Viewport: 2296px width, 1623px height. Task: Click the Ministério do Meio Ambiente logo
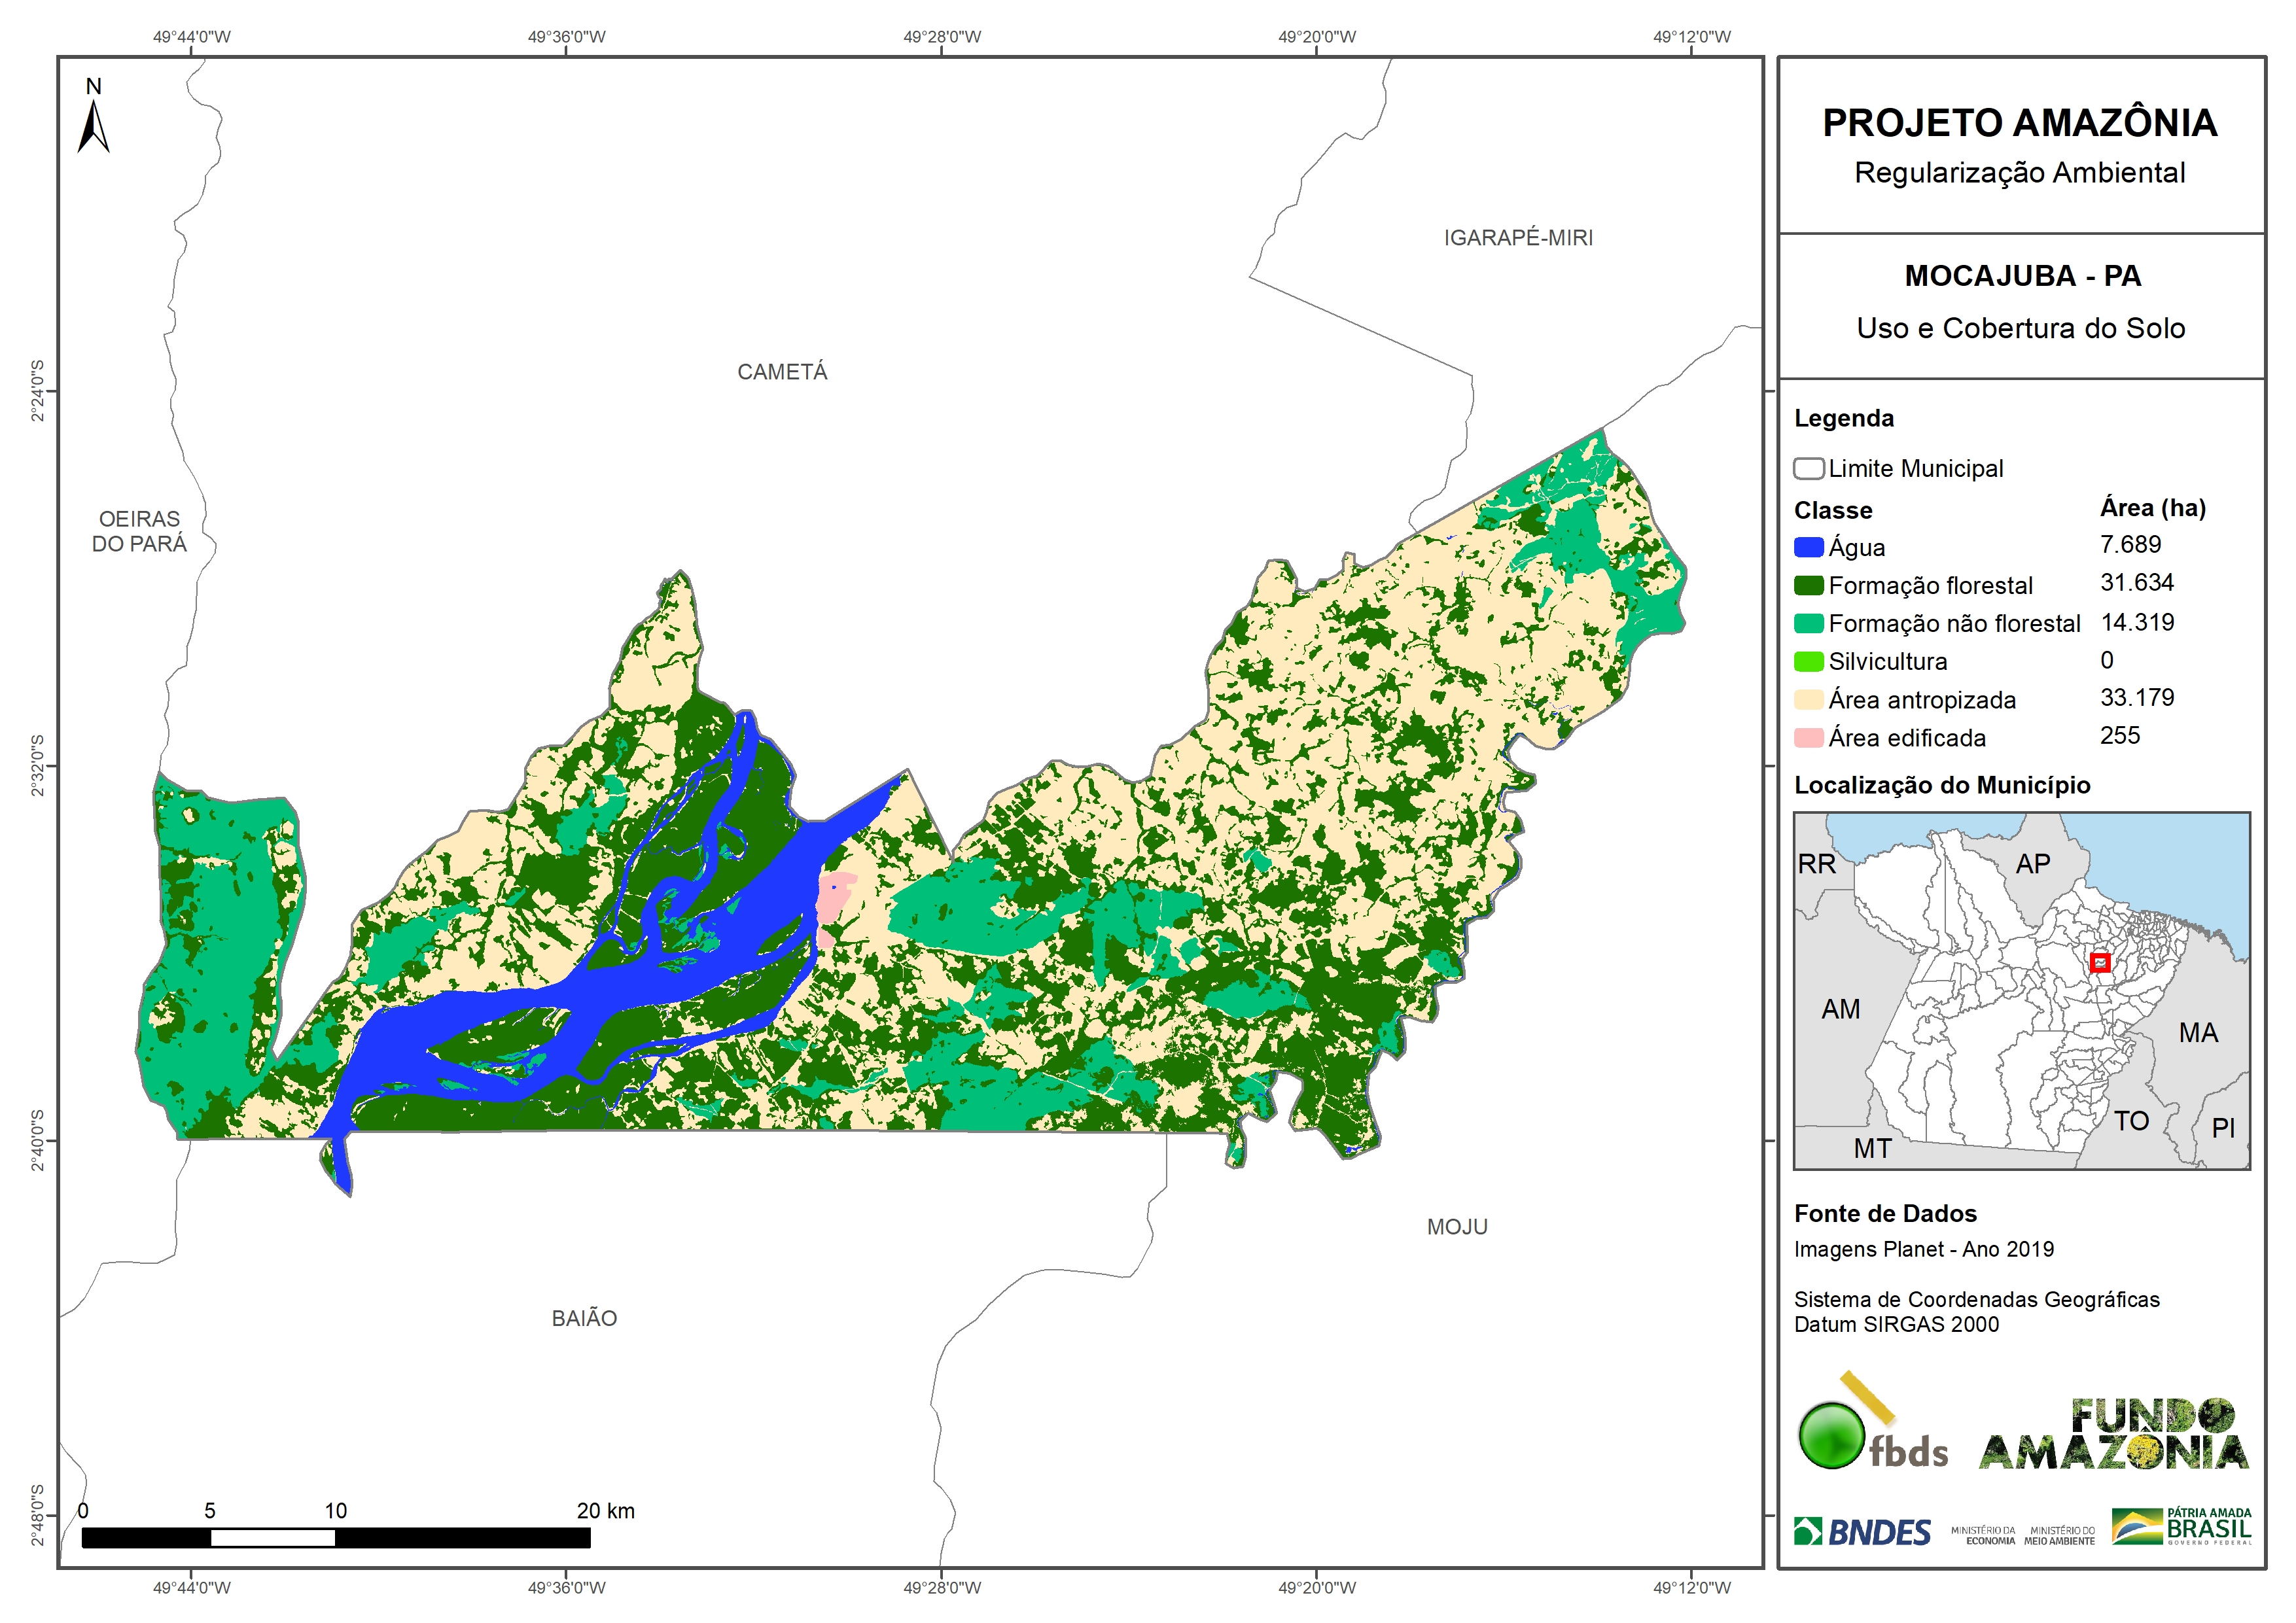click(2059, 1536)
